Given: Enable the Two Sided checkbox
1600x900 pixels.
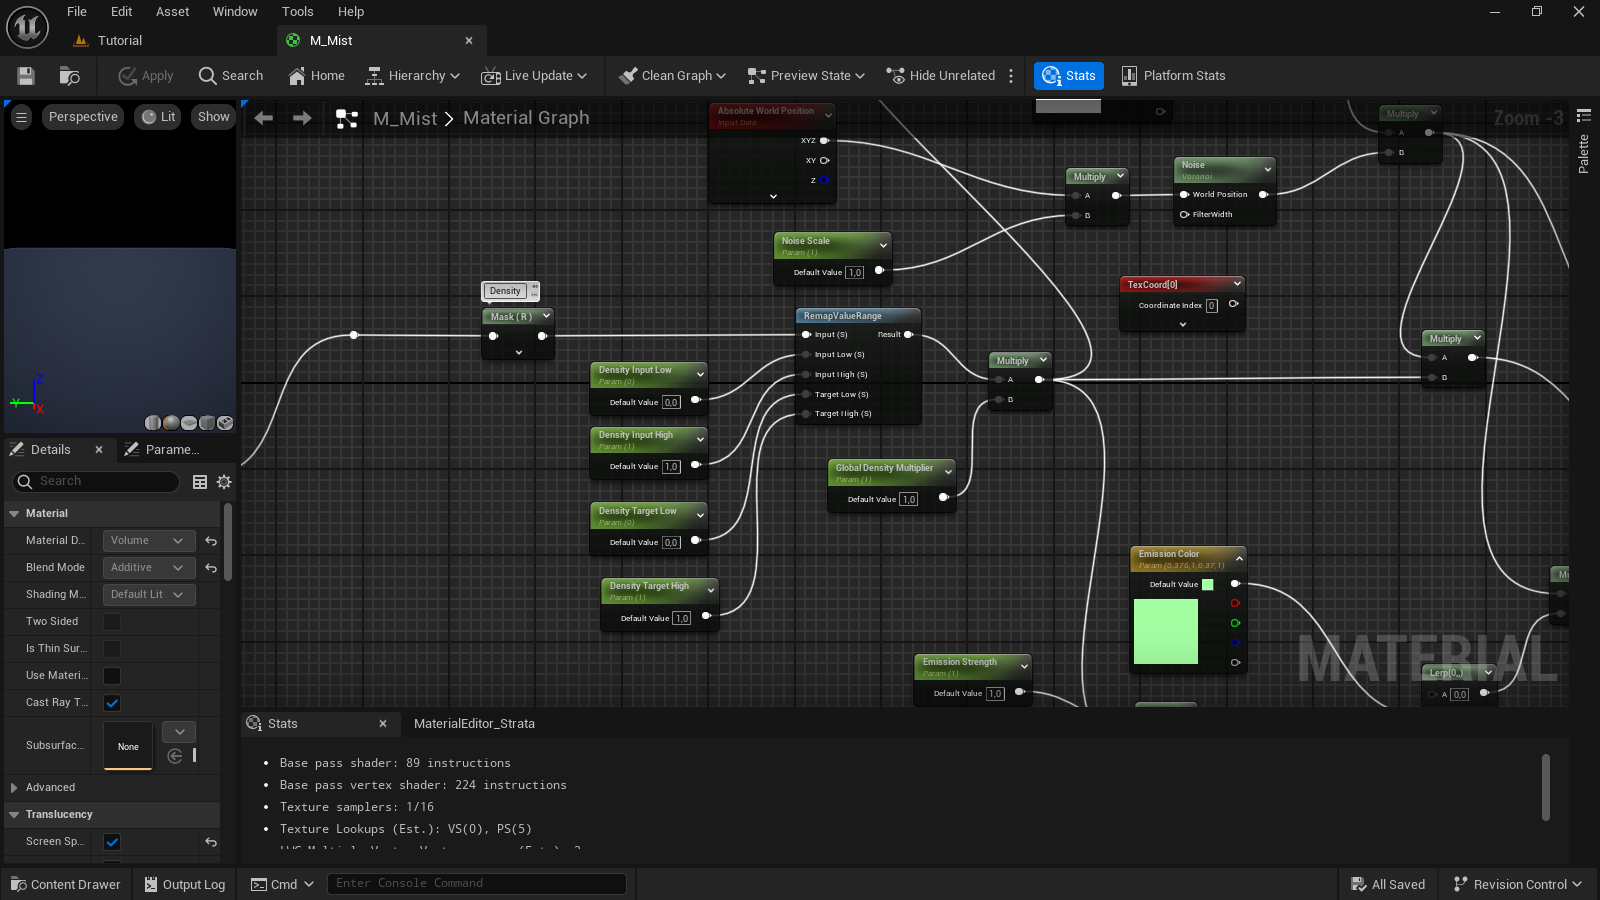Looking at the screenshot, I should point(112,622).
